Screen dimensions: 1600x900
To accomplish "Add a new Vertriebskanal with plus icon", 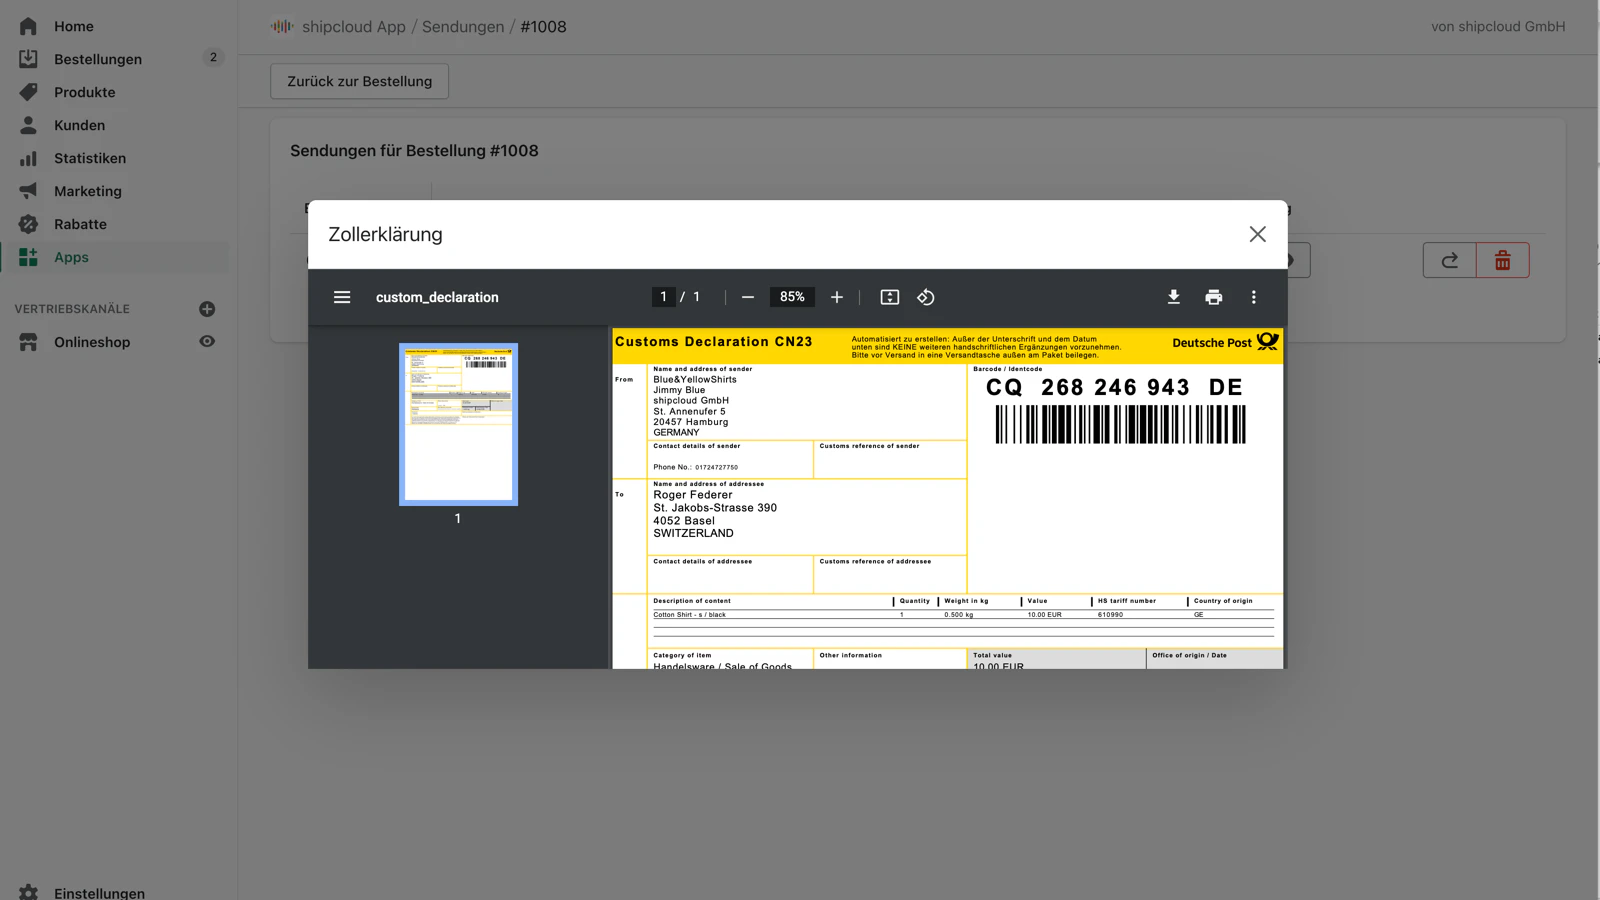I will pyautogui.click(x=206, y=308).
